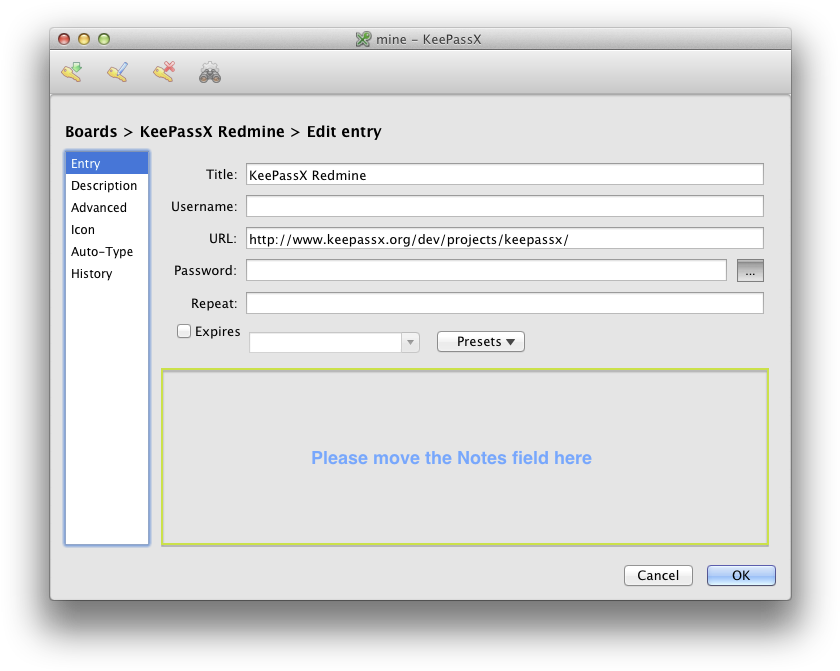Click the Cancel button
This screenshot has width=840, height=671.
[658, 575]
